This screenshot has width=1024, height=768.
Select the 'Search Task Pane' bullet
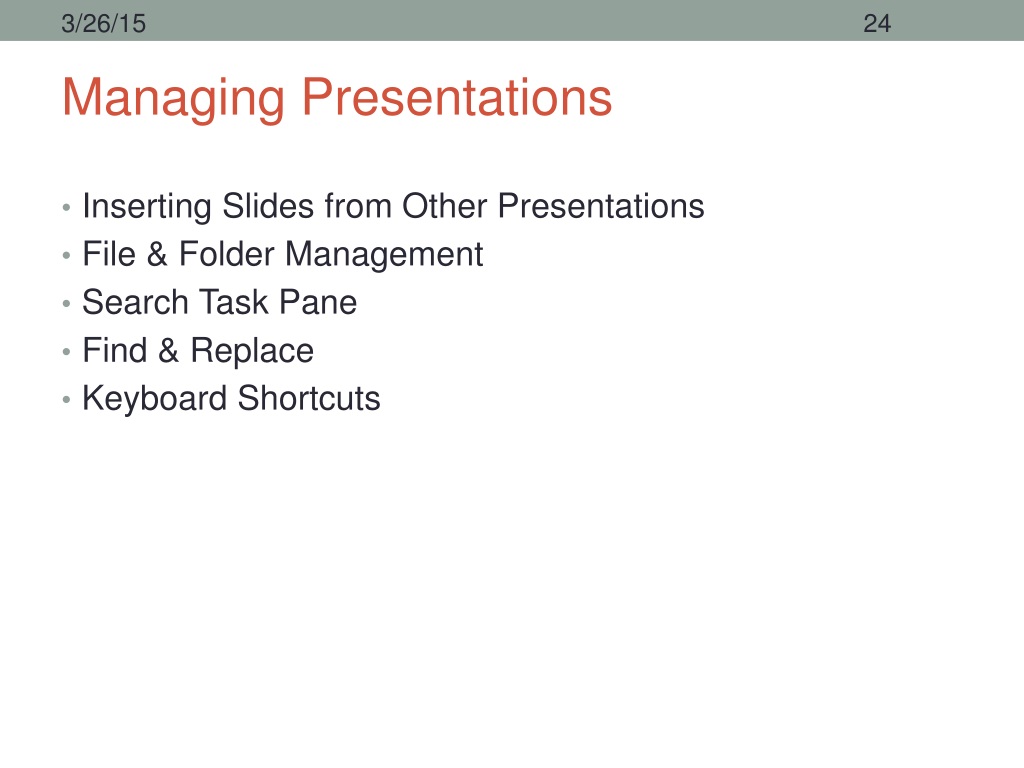click(219, 302)
